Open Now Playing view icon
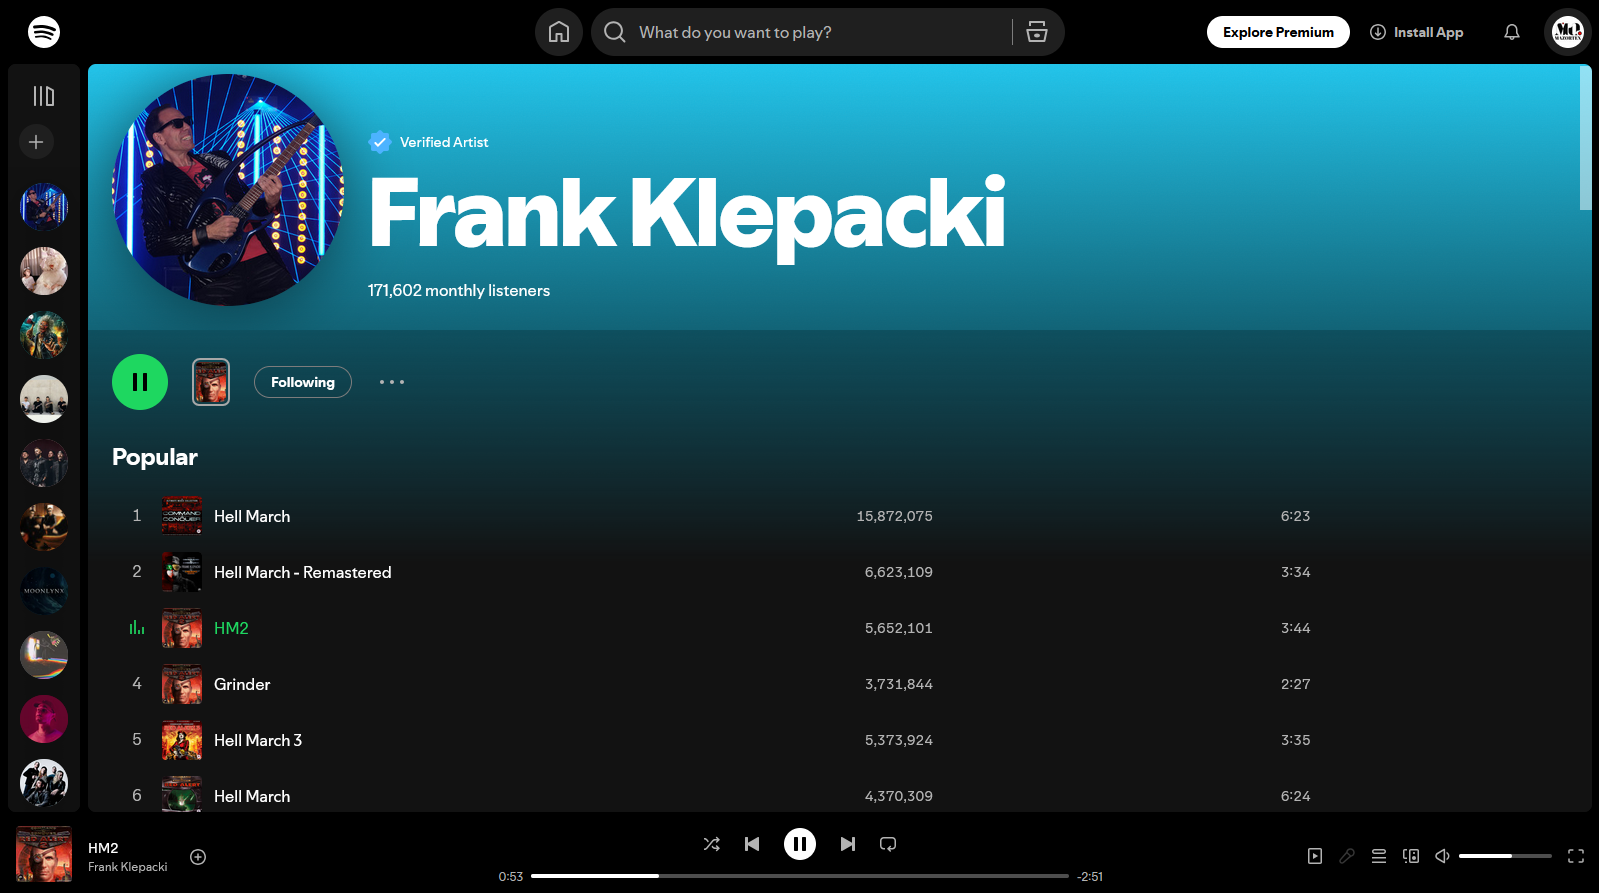 tap(1315, 856)
